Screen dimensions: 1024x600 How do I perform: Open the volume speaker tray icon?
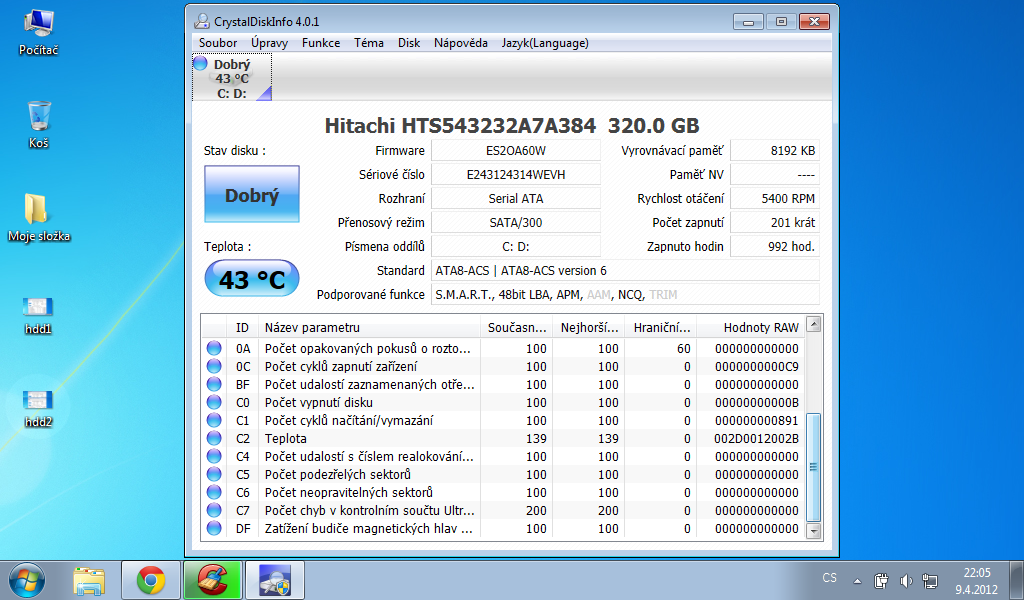906,580
